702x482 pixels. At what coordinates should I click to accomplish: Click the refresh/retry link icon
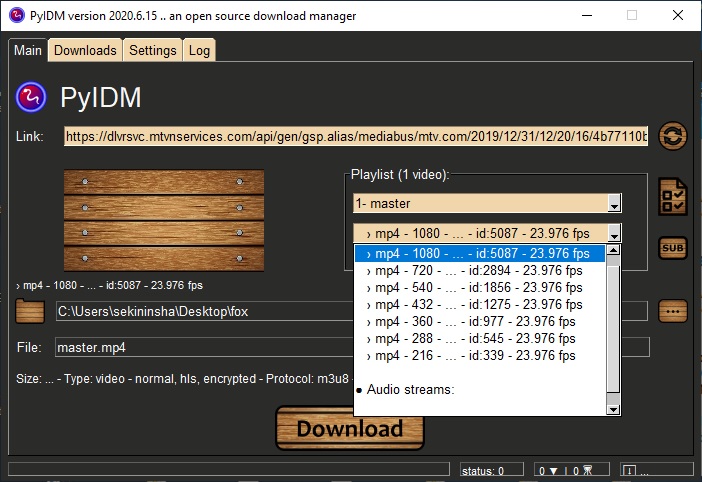672,136
